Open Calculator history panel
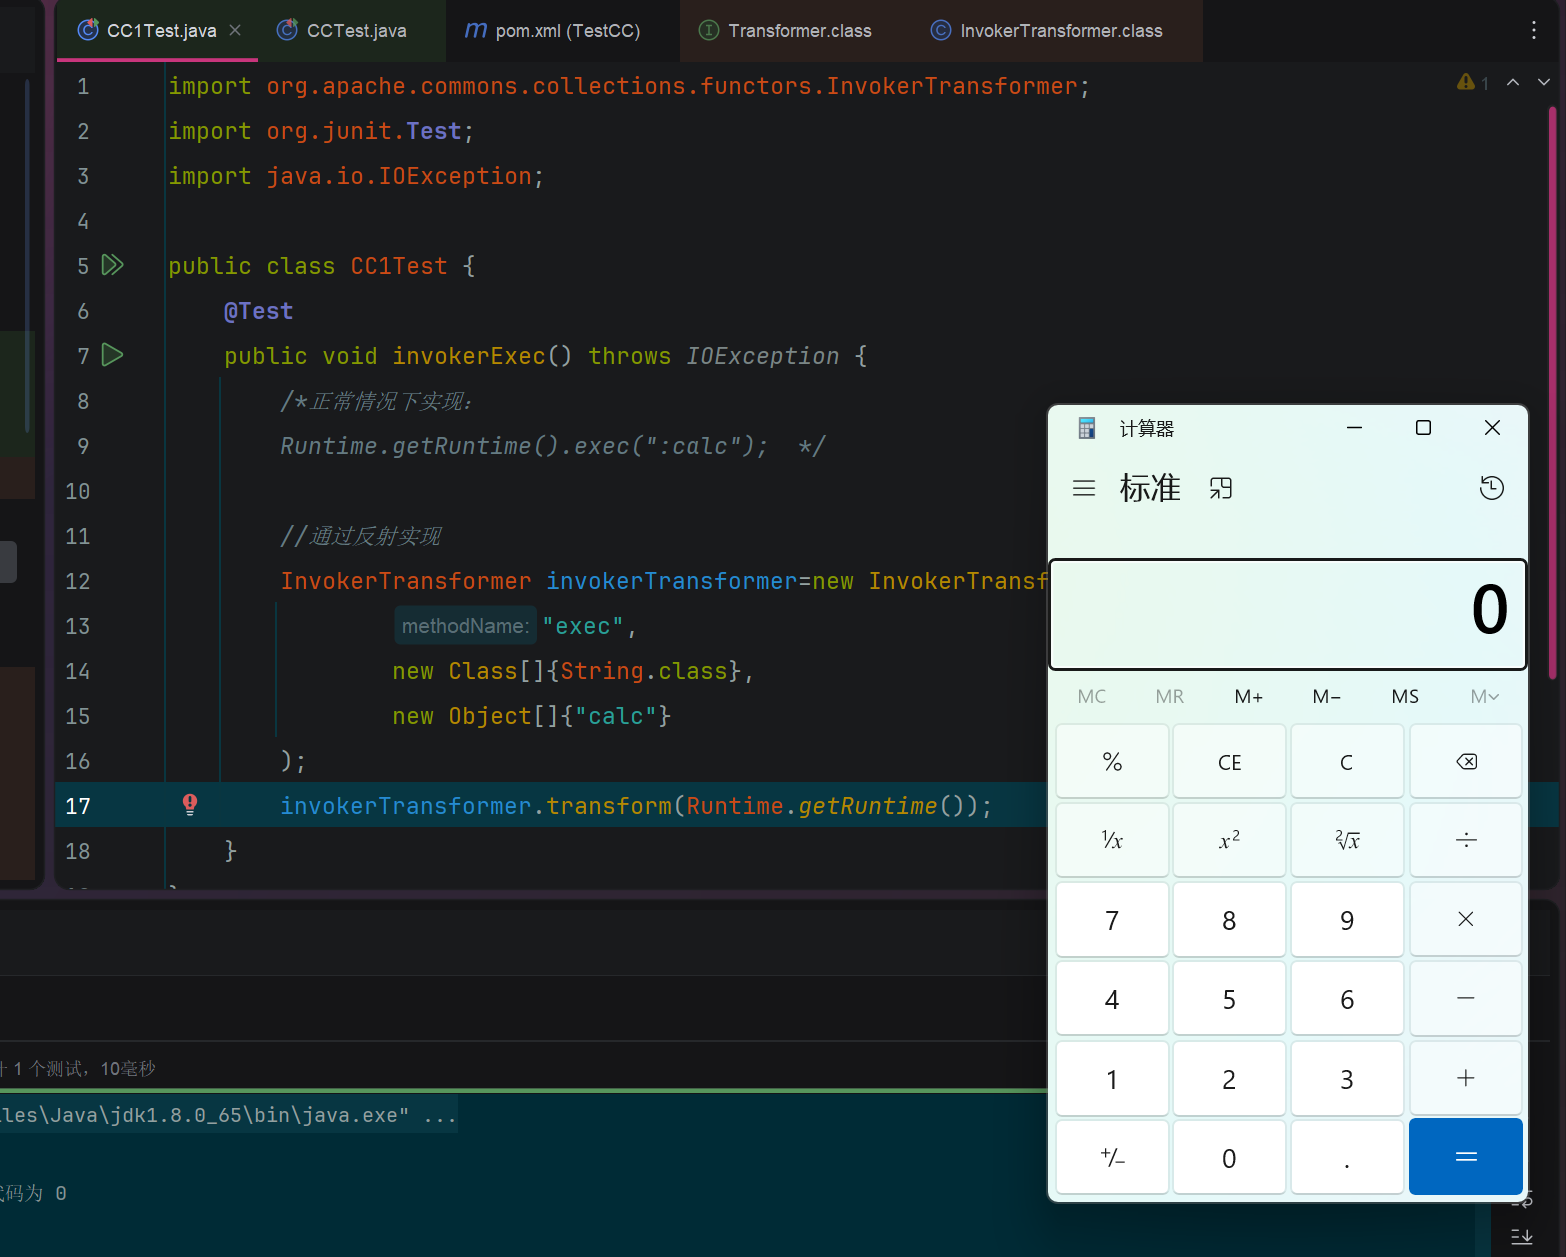The width and height of the screenshot is (1566, 1257). point(1491,488)
